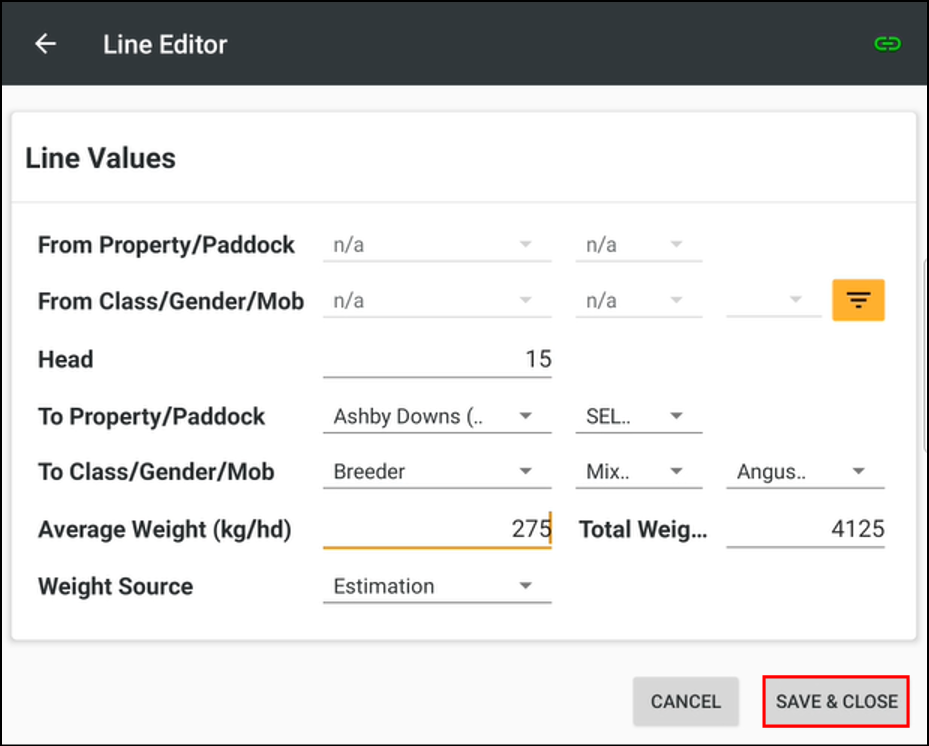Click the yellow filter button

coord(858,300)
